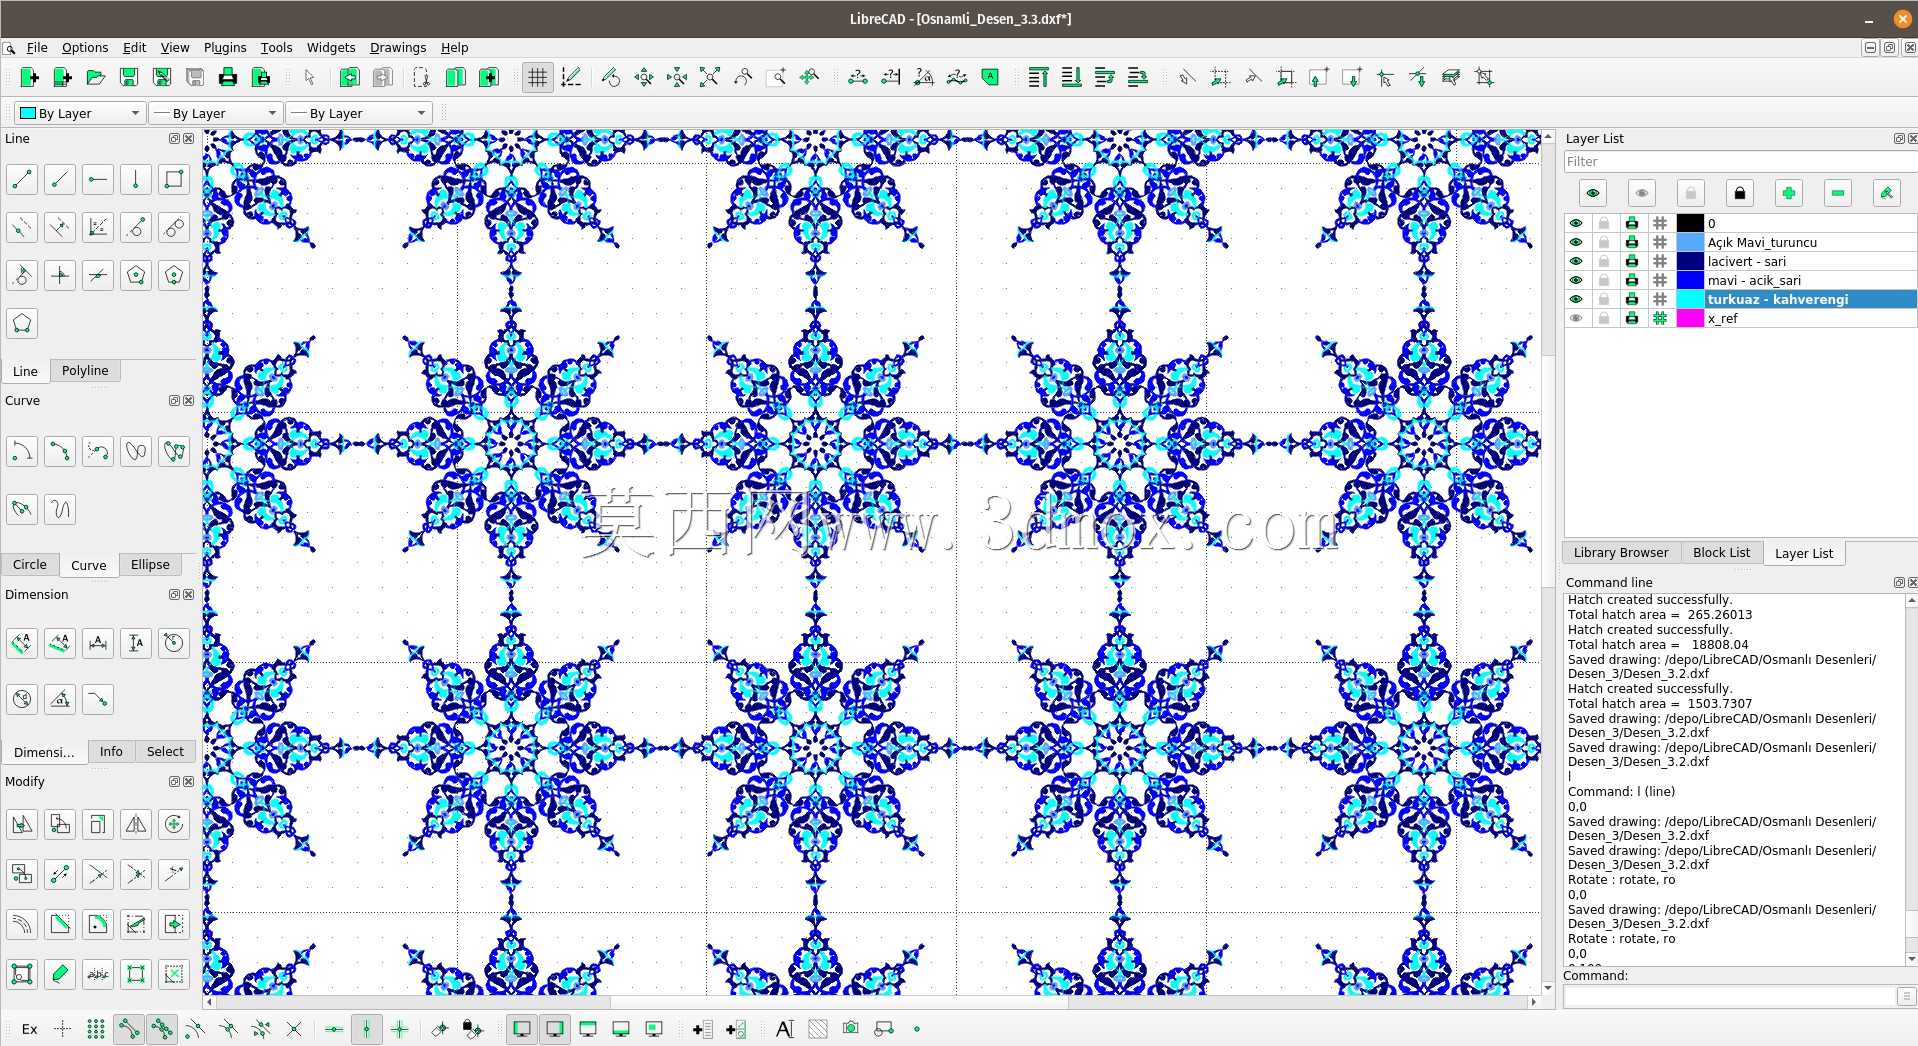
Task: Toggle free snap crosshair icon
Action: pyautogui.click(x=62, y=1029)
